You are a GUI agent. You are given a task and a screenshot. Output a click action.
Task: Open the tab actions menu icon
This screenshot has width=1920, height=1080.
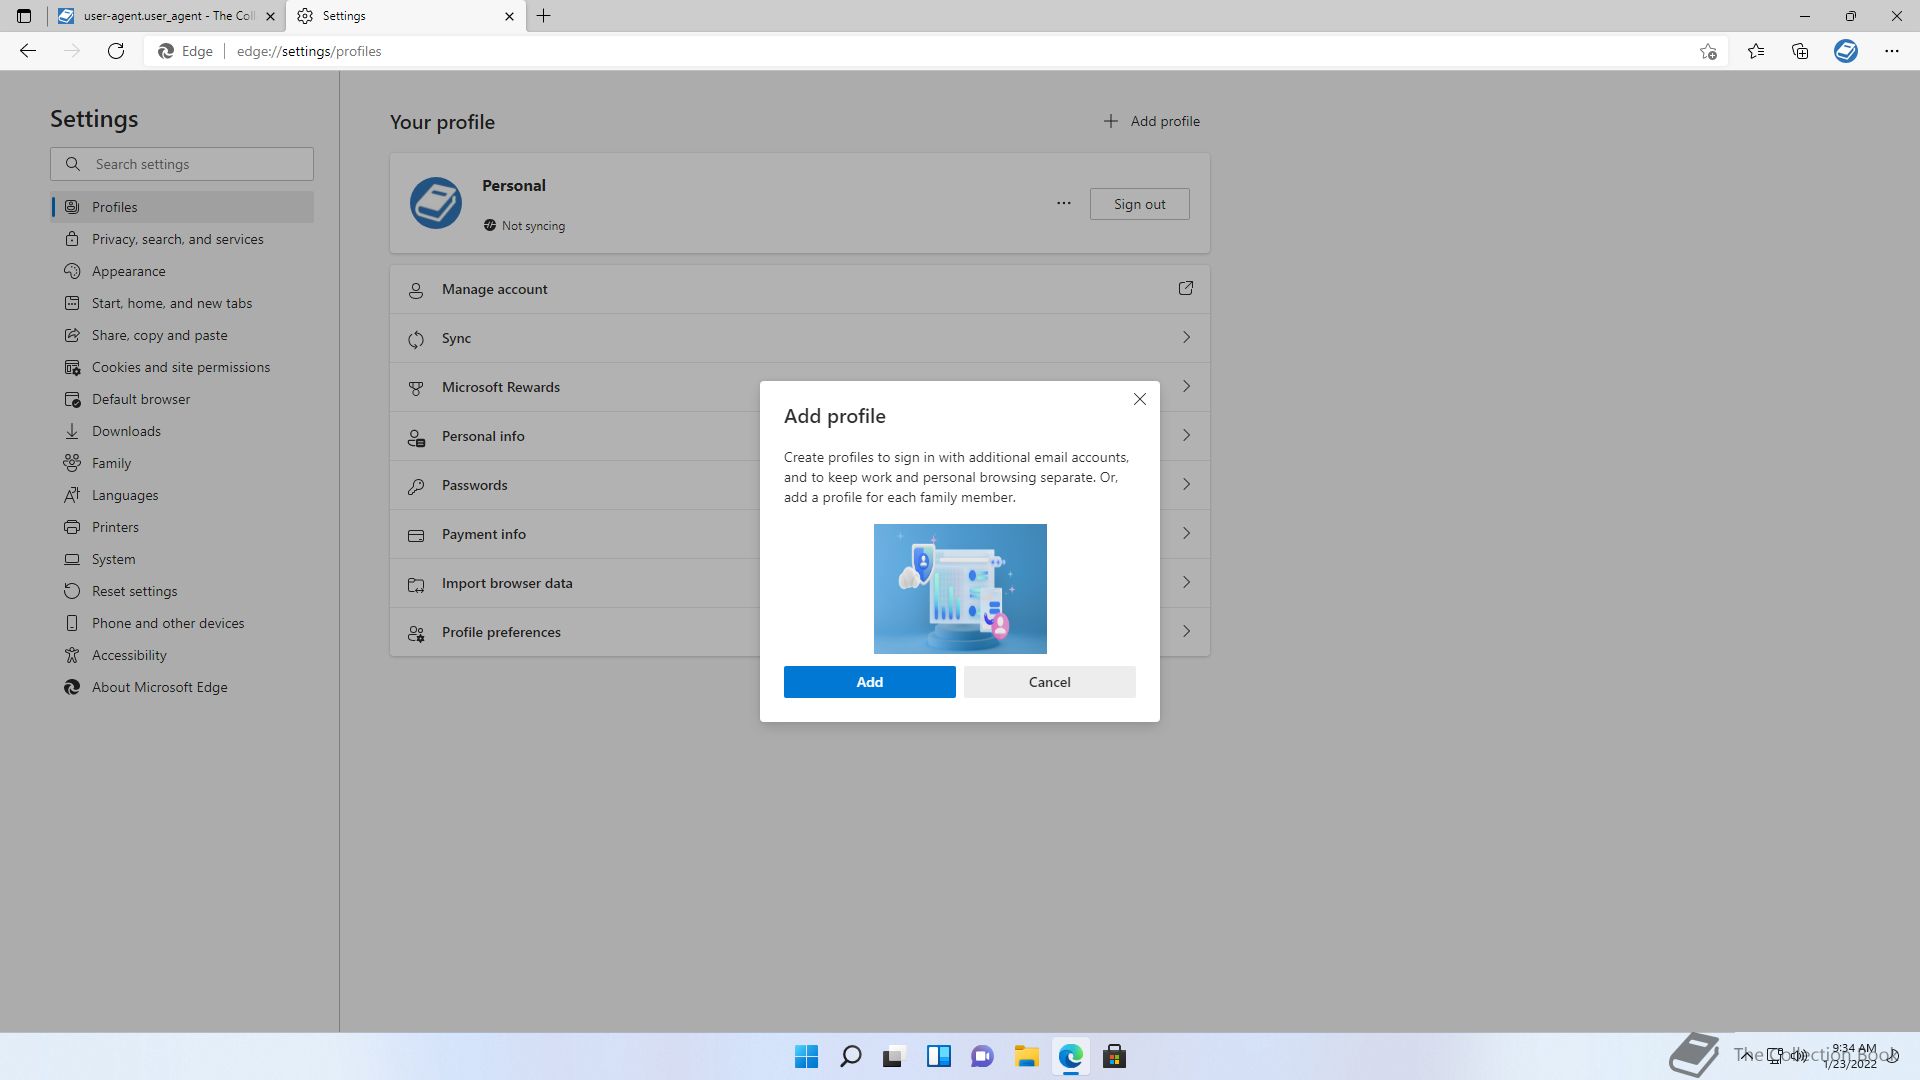pyautogui.click(x=24, y=16)
